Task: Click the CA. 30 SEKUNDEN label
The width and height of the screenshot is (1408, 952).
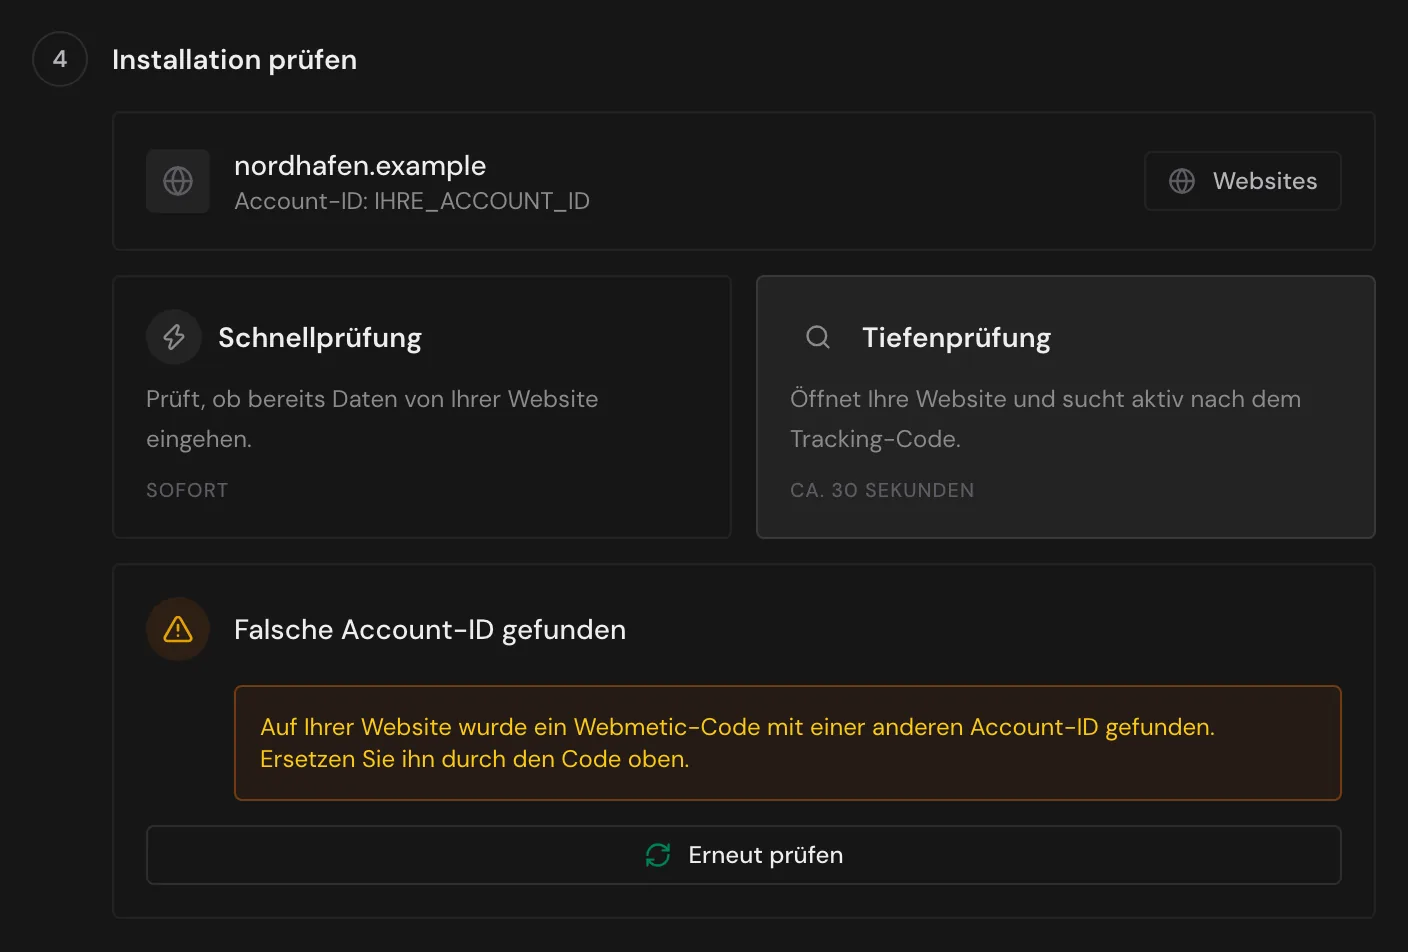Action: [x=882, y=490]
